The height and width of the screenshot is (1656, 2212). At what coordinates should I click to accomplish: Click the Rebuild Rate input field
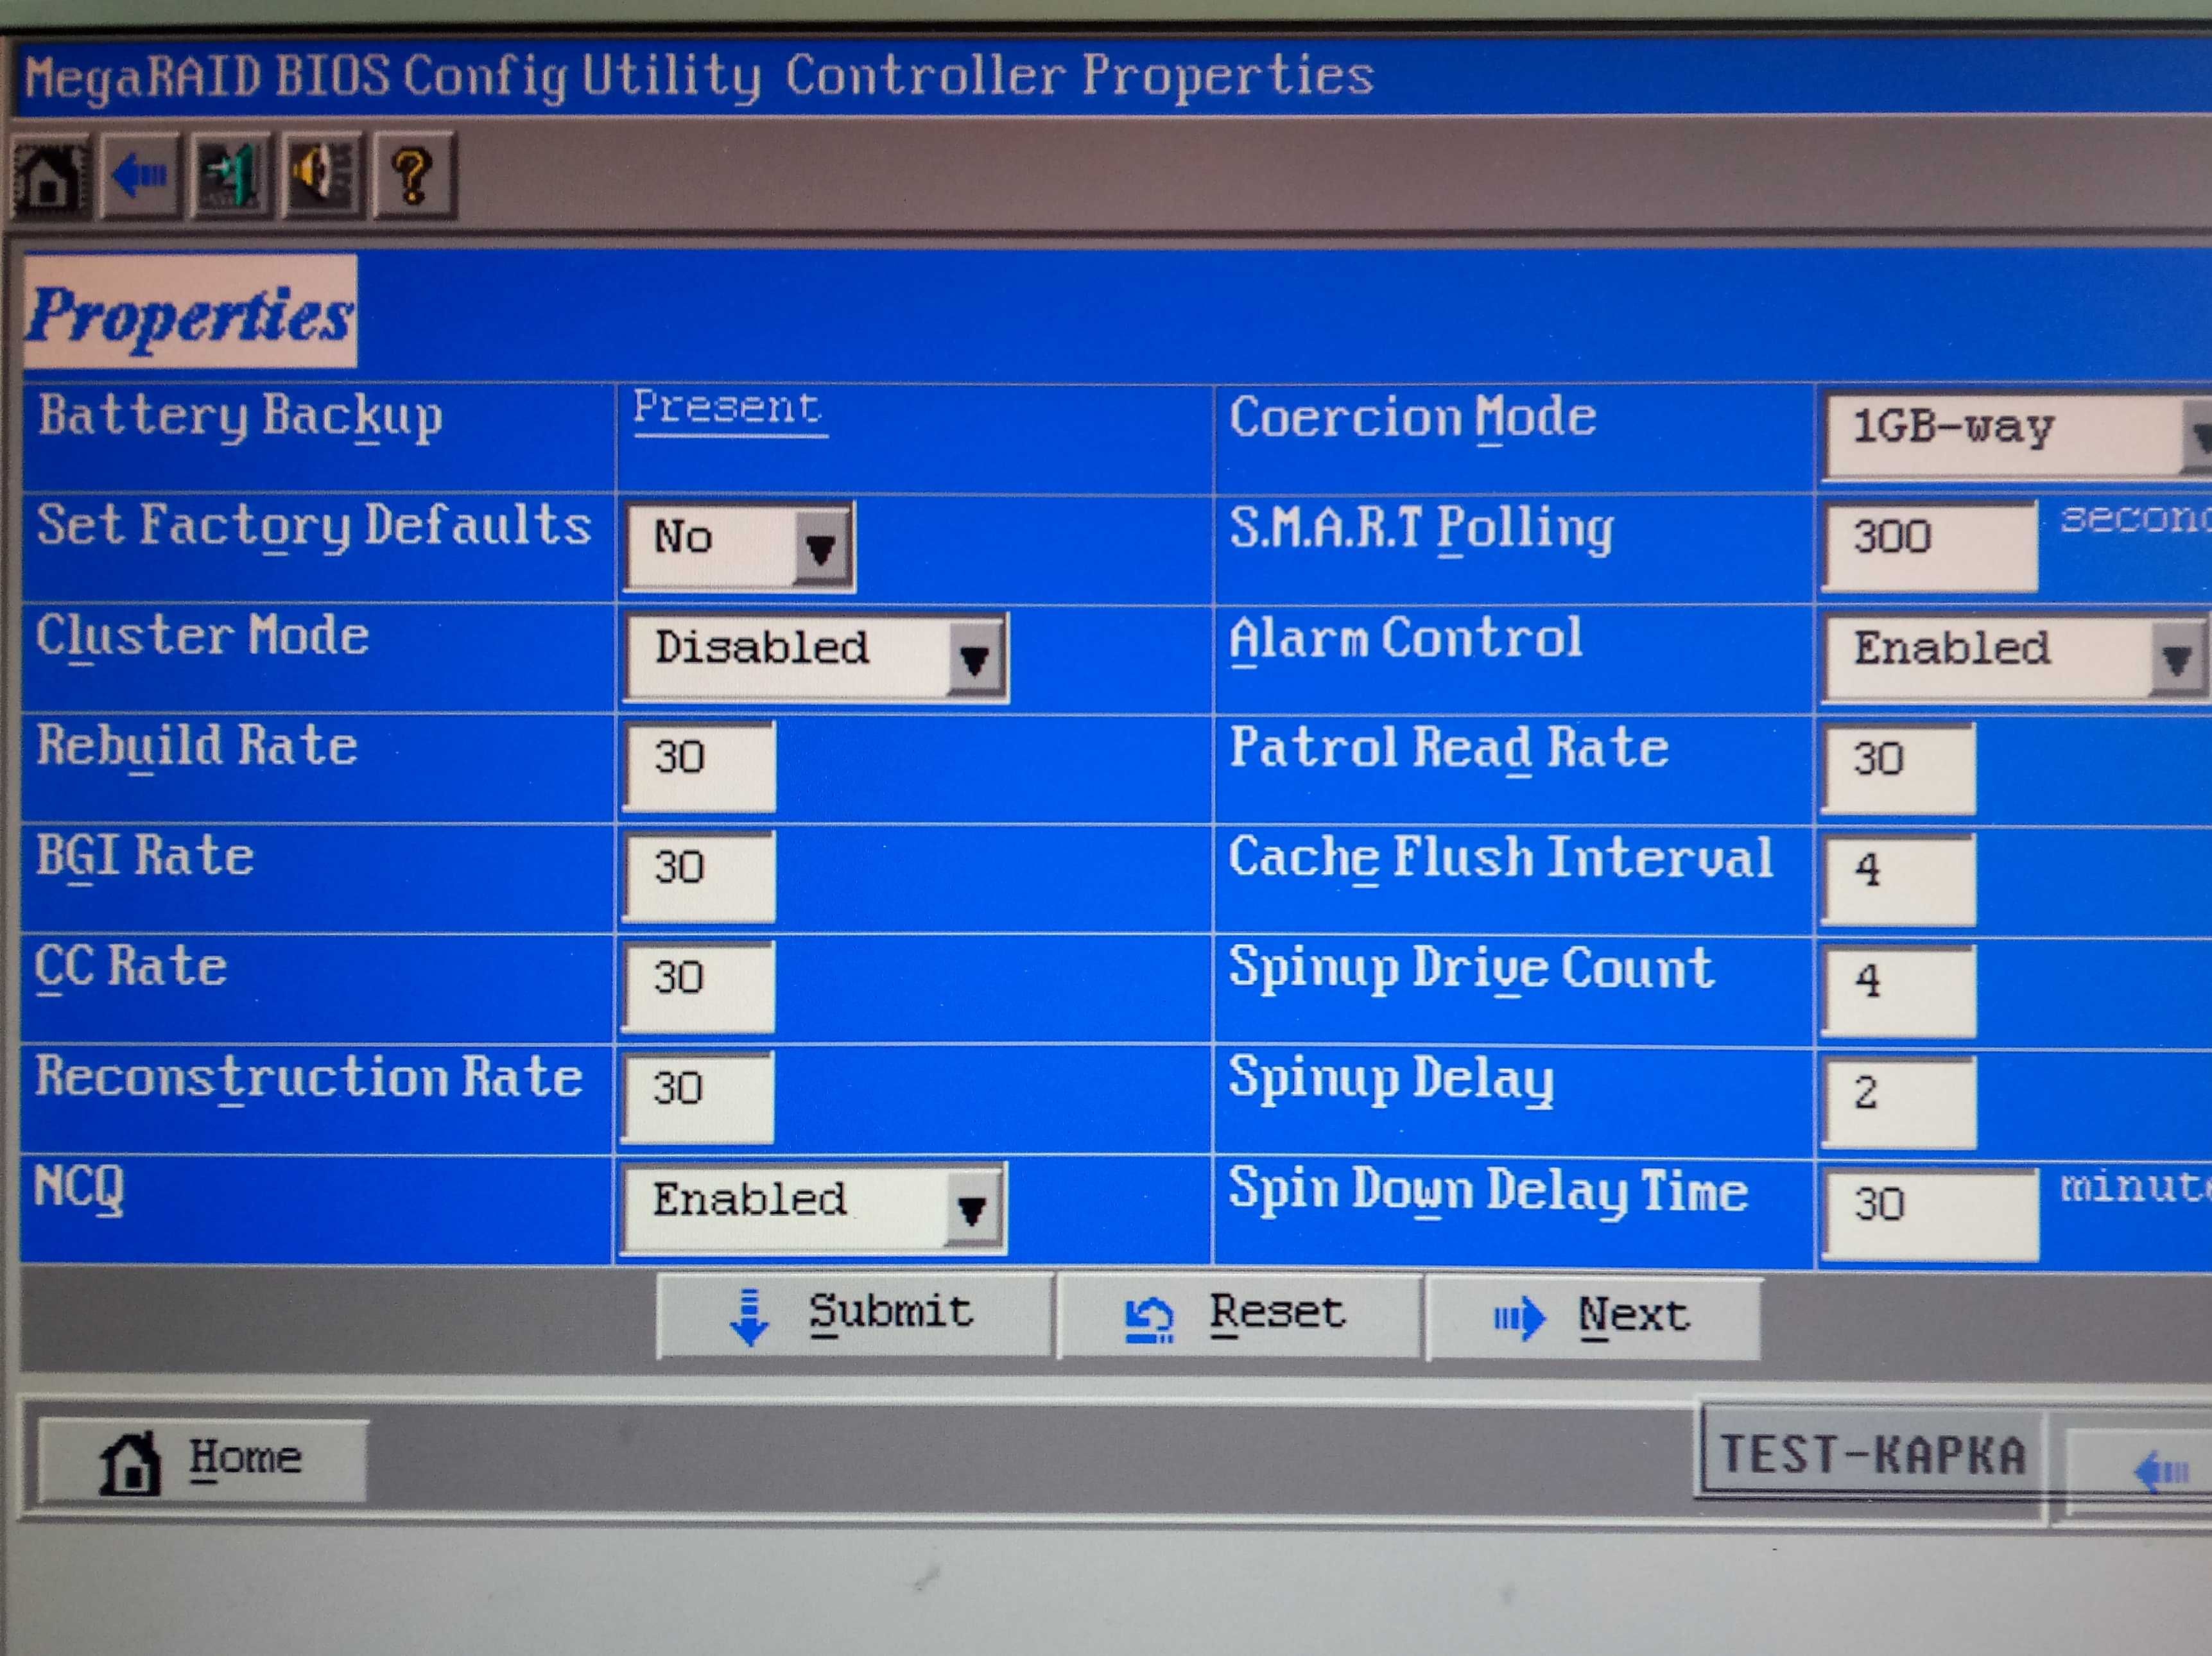700,765
